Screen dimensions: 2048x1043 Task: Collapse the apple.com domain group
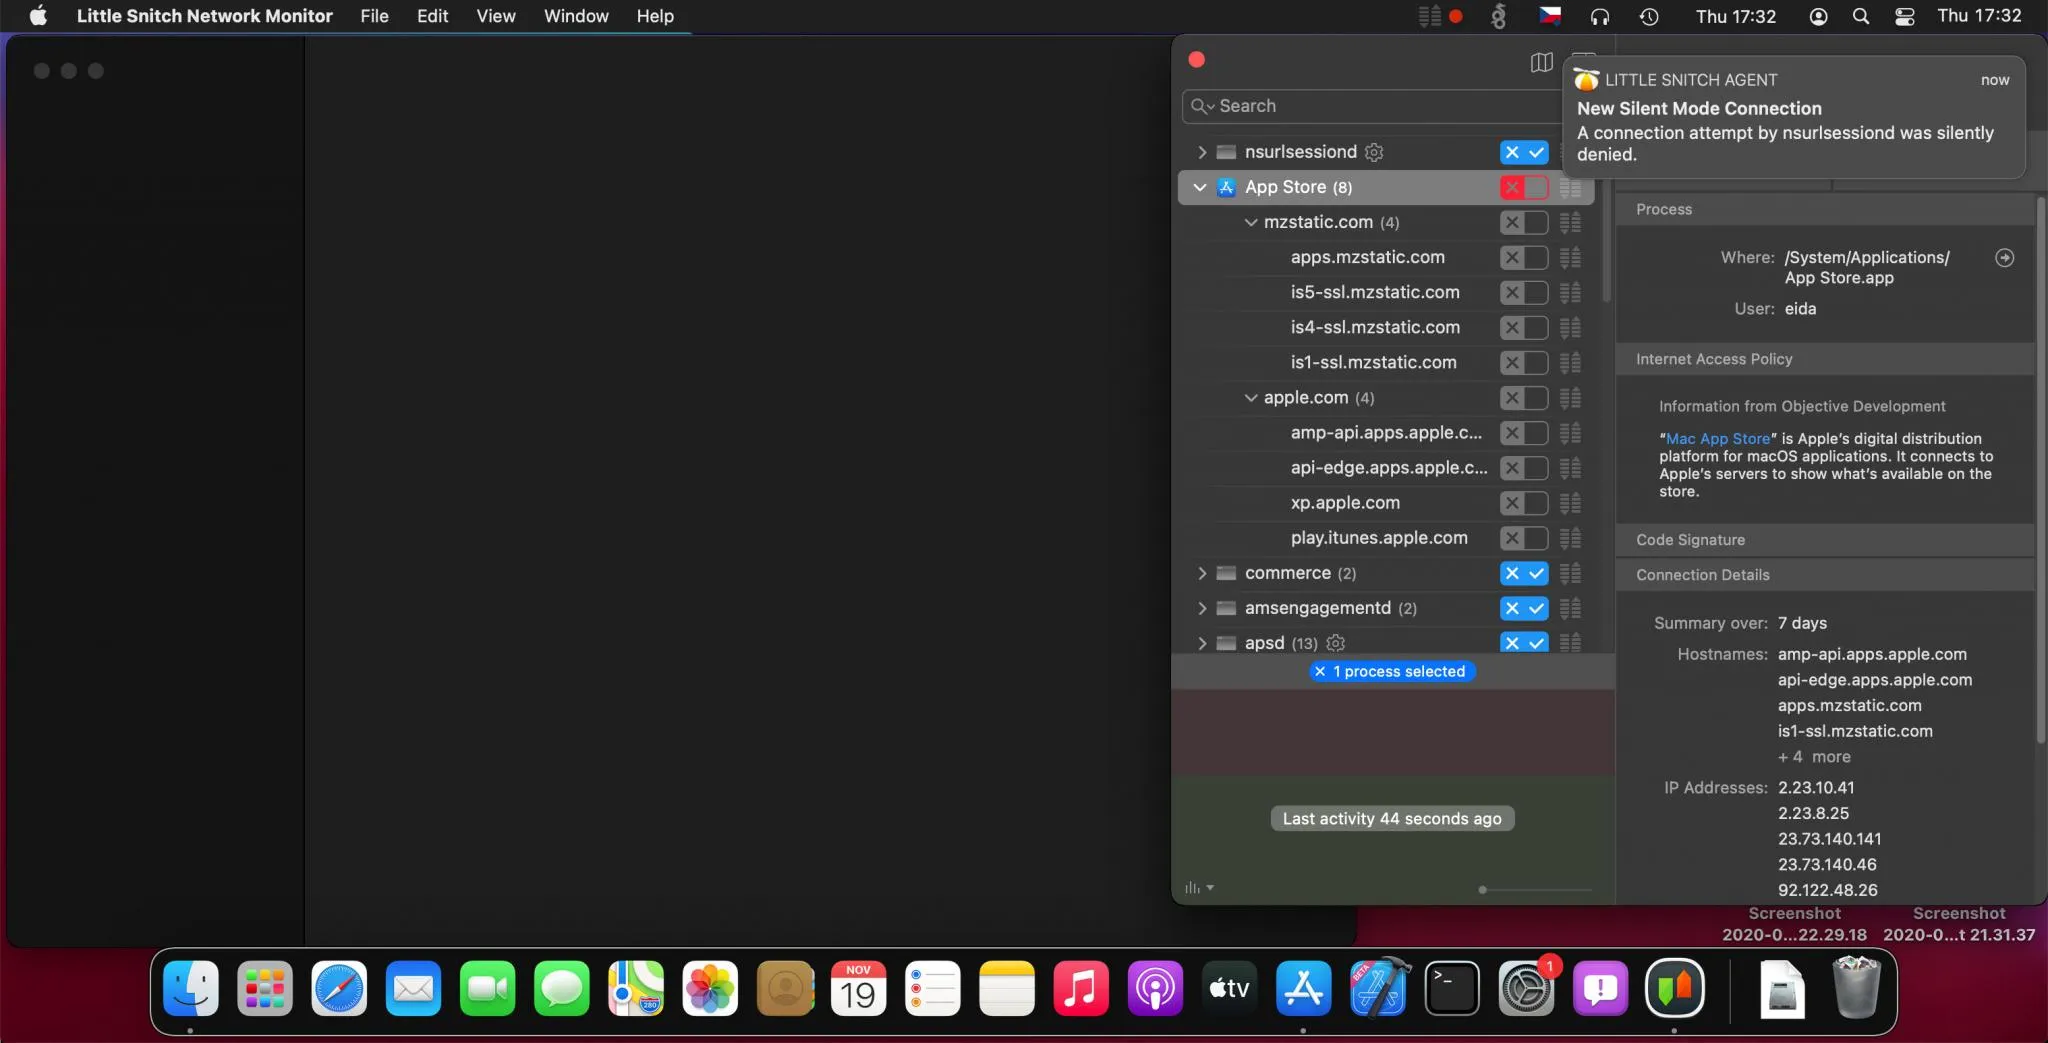(1250, 398)
